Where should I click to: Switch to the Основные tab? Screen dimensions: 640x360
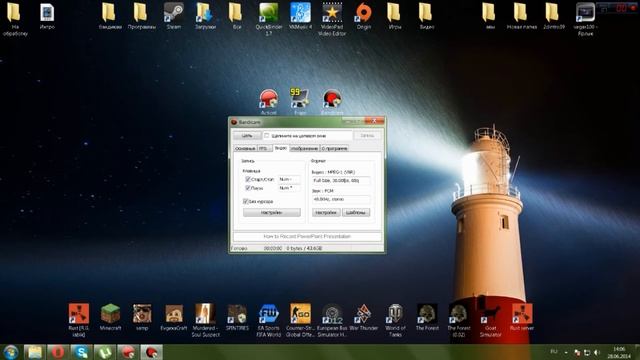pyautogui.click(x=245, y=149)
